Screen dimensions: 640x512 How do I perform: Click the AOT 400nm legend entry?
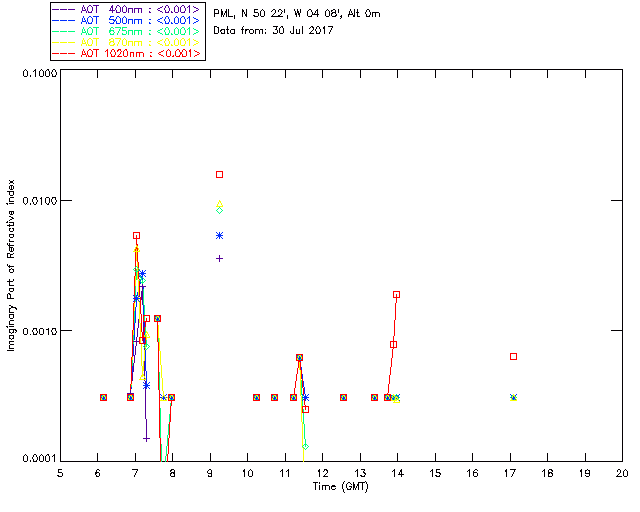tap(126, 9)
